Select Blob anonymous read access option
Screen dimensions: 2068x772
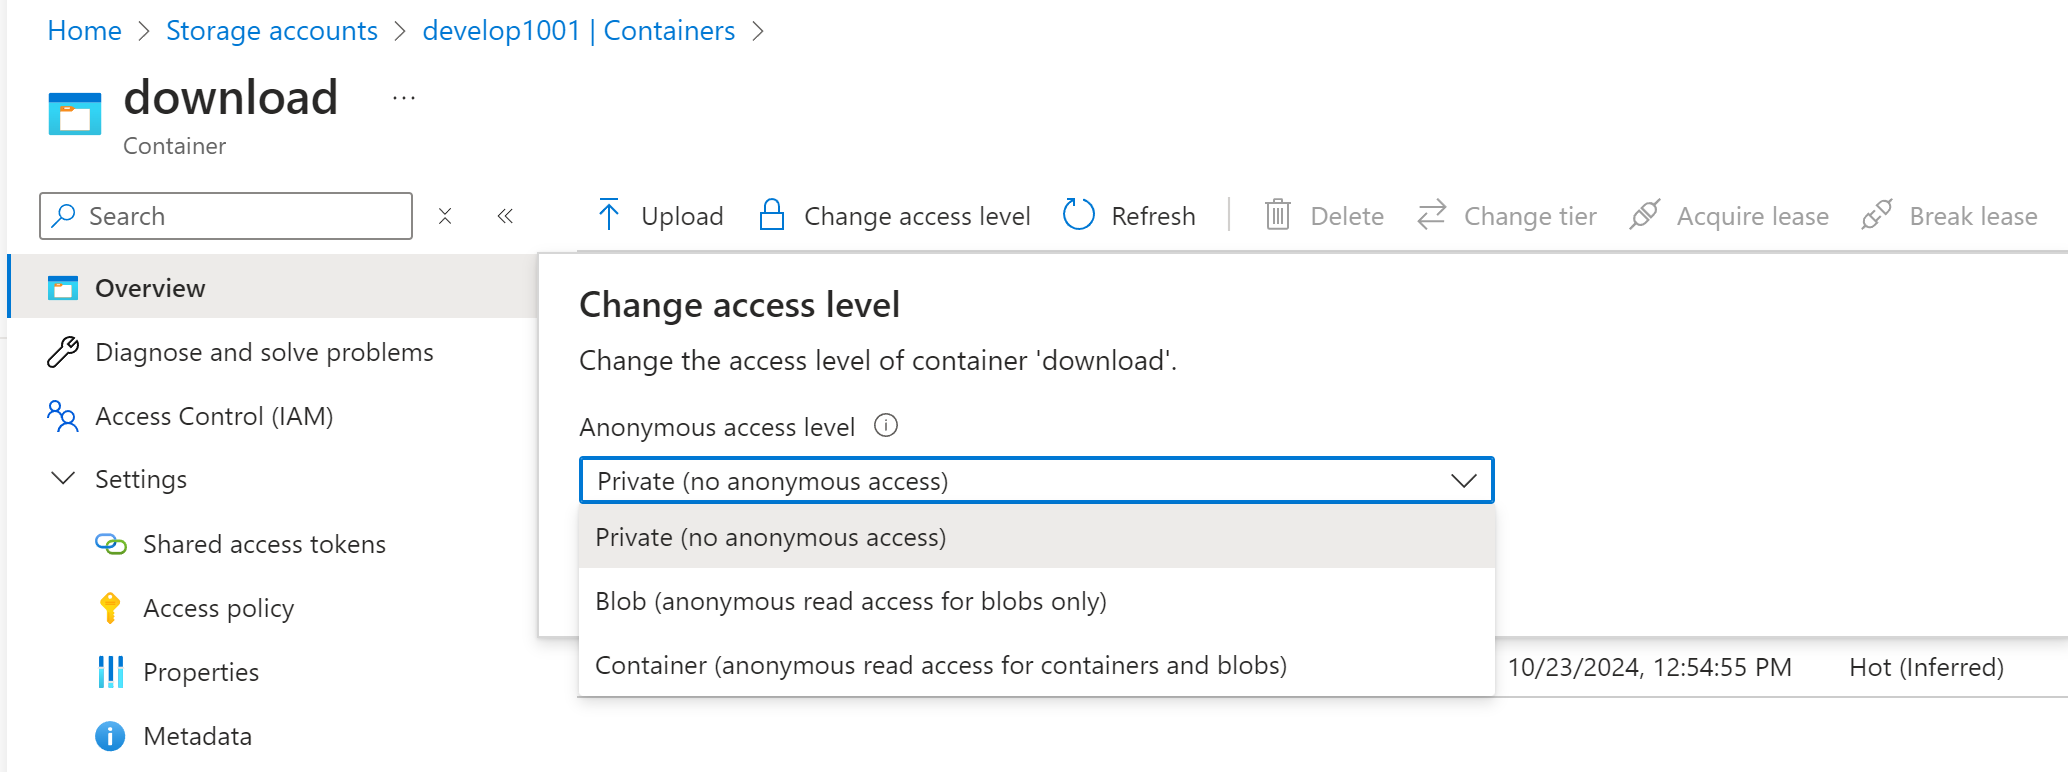pos(850,601)
